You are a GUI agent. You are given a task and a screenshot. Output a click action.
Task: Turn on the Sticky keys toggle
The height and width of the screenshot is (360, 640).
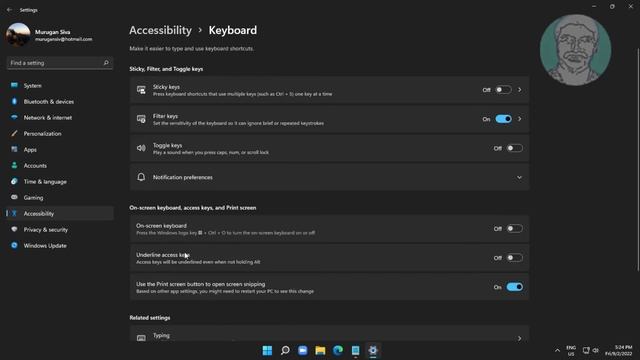[x=503, y=90]
